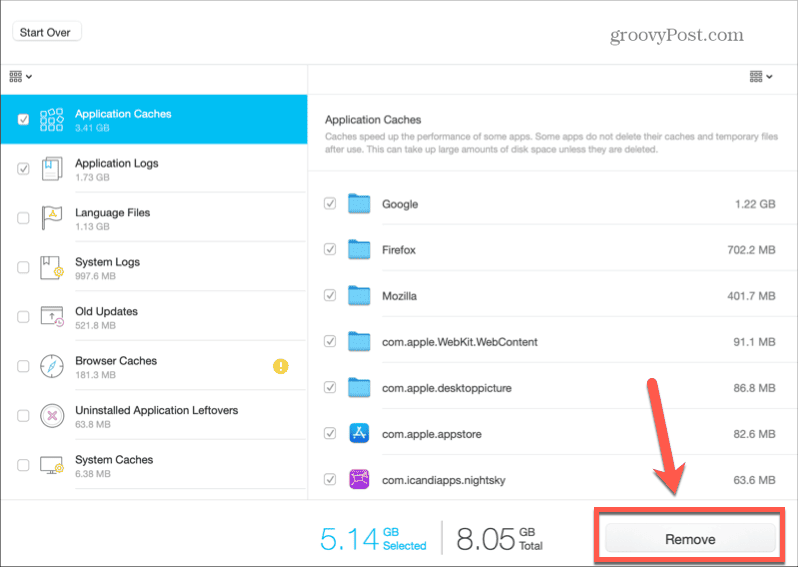
Task: Click the Application Caches heading in details
Action: pos(373,120)
